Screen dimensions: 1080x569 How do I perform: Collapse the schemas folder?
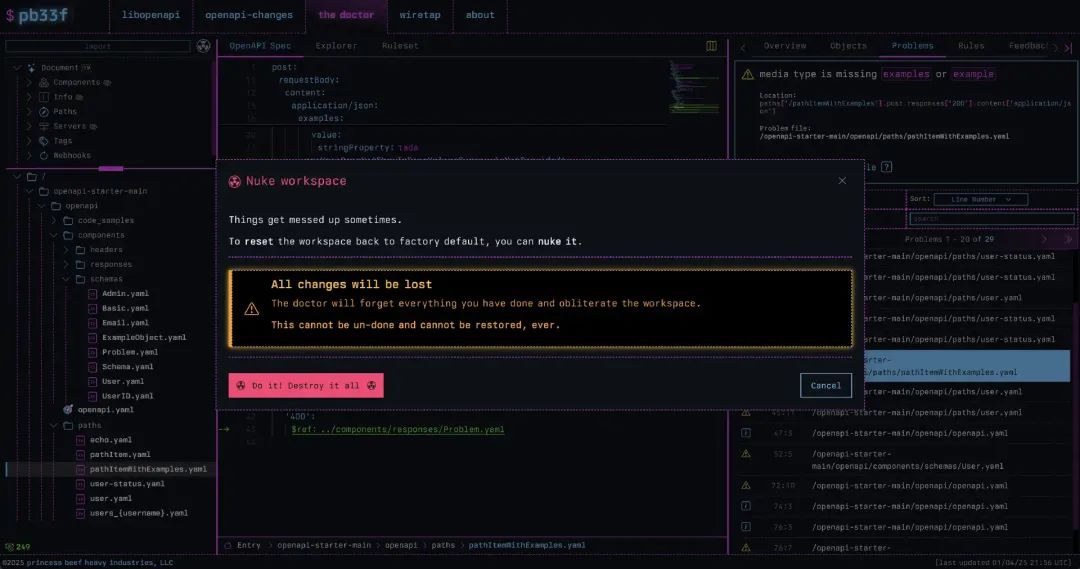66,279
